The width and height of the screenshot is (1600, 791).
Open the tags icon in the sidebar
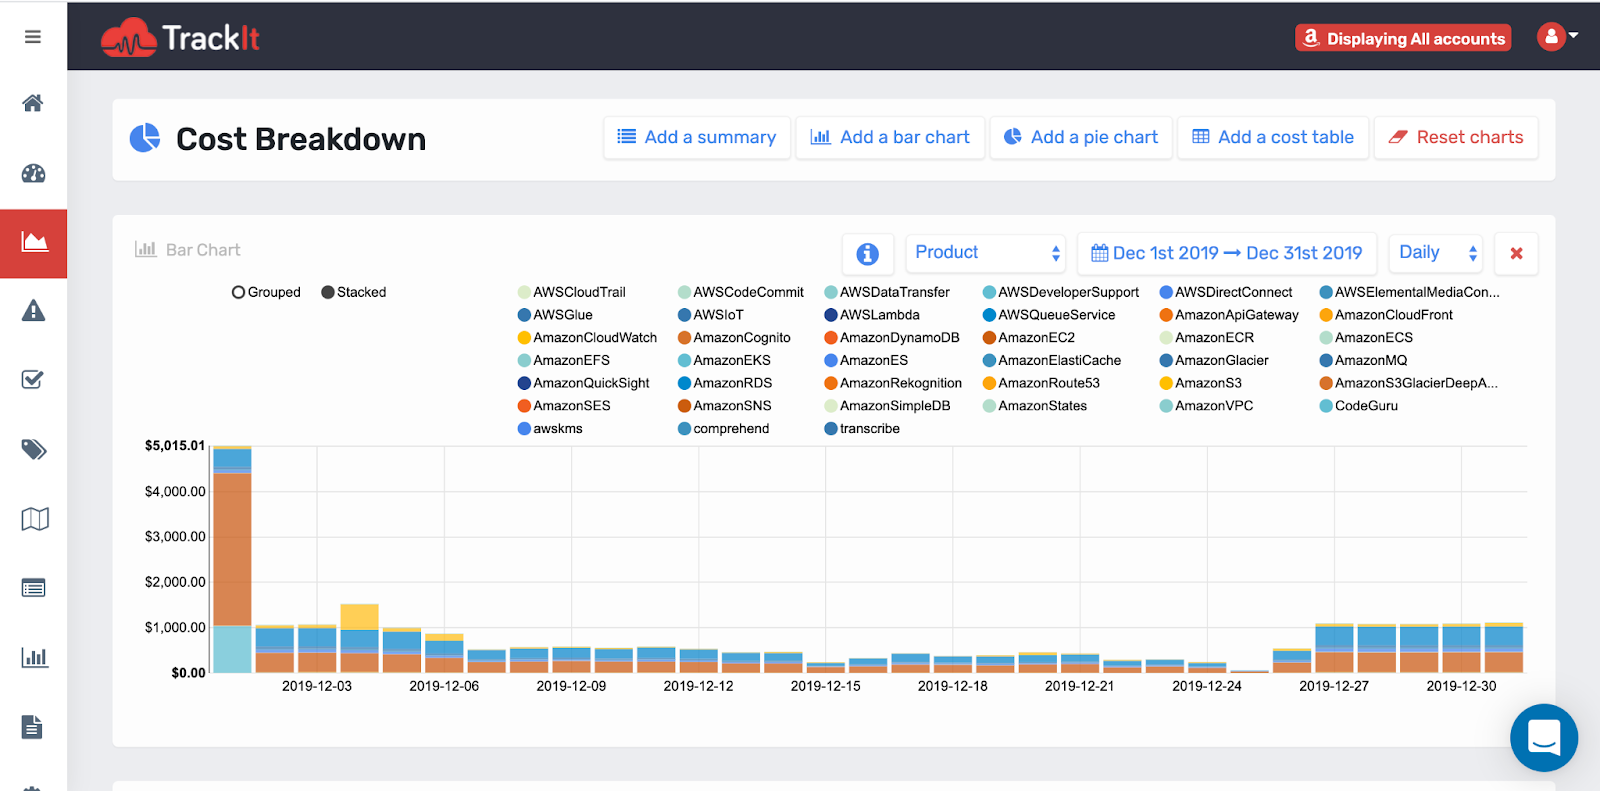pyautogui.click(x=33, y=449)
